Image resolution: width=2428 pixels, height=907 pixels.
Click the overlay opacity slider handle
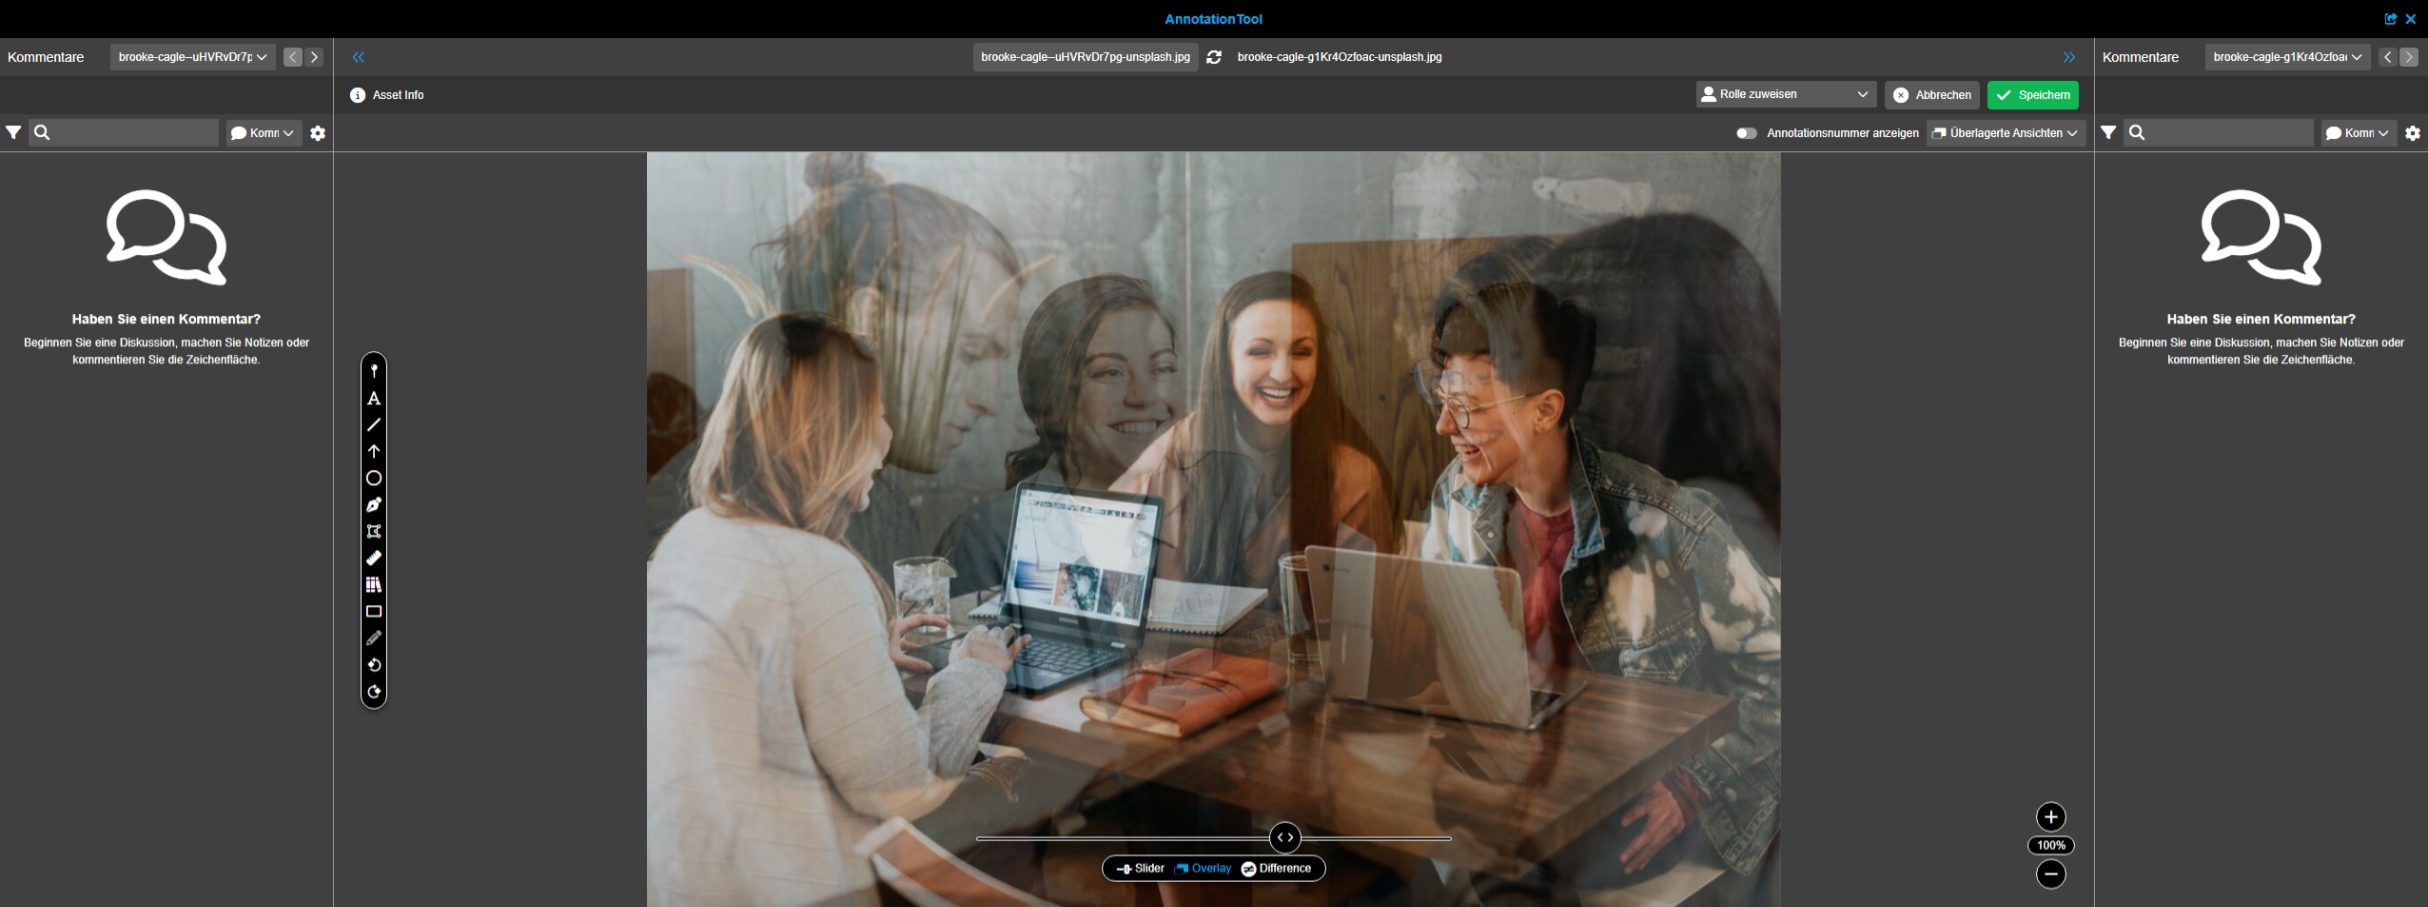point(1285,838)
